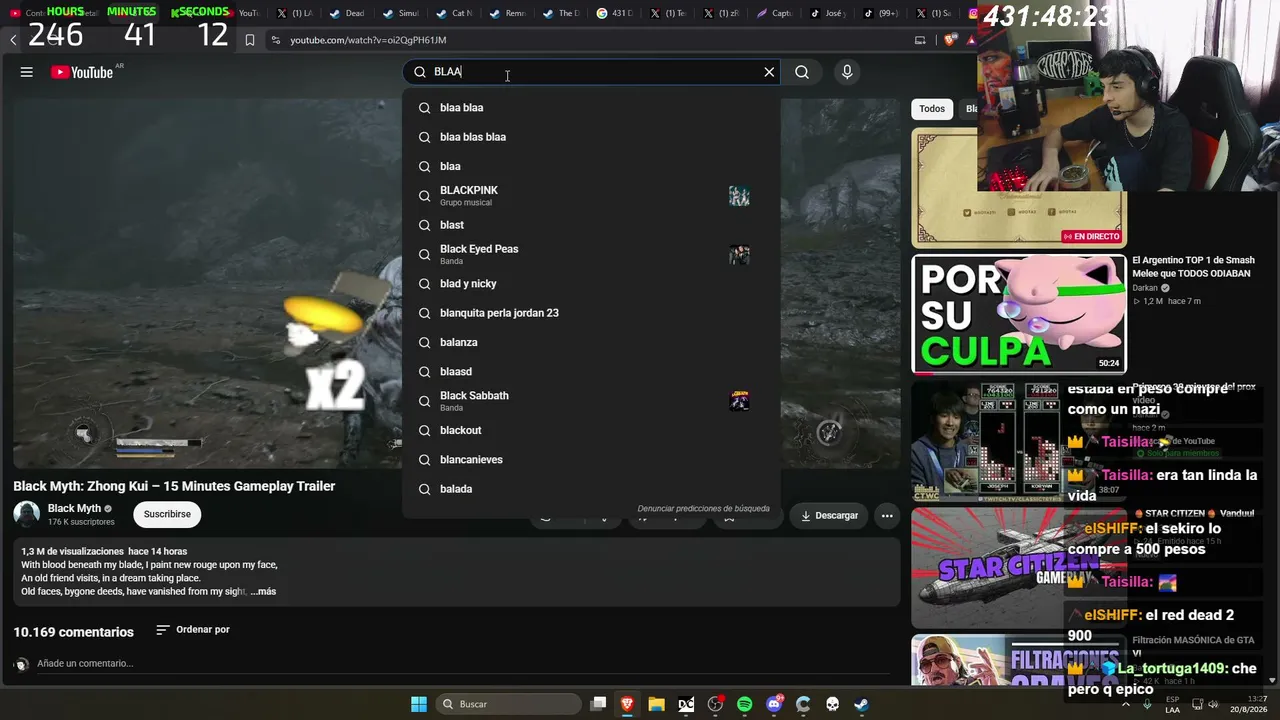Click the Descargar download button
The width and height of the screenshot is (1280, 720).
(829, 516)
